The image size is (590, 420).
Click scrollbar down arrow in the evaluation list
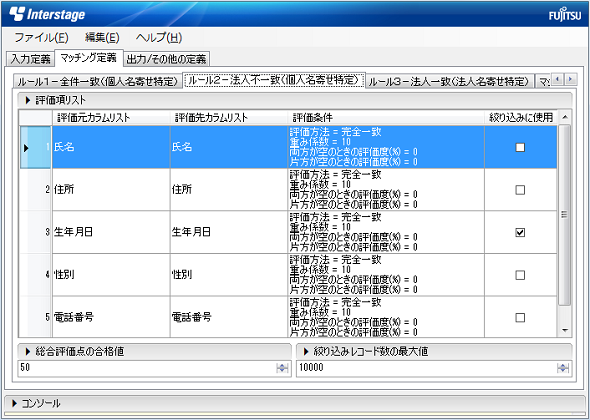(564, 330)
